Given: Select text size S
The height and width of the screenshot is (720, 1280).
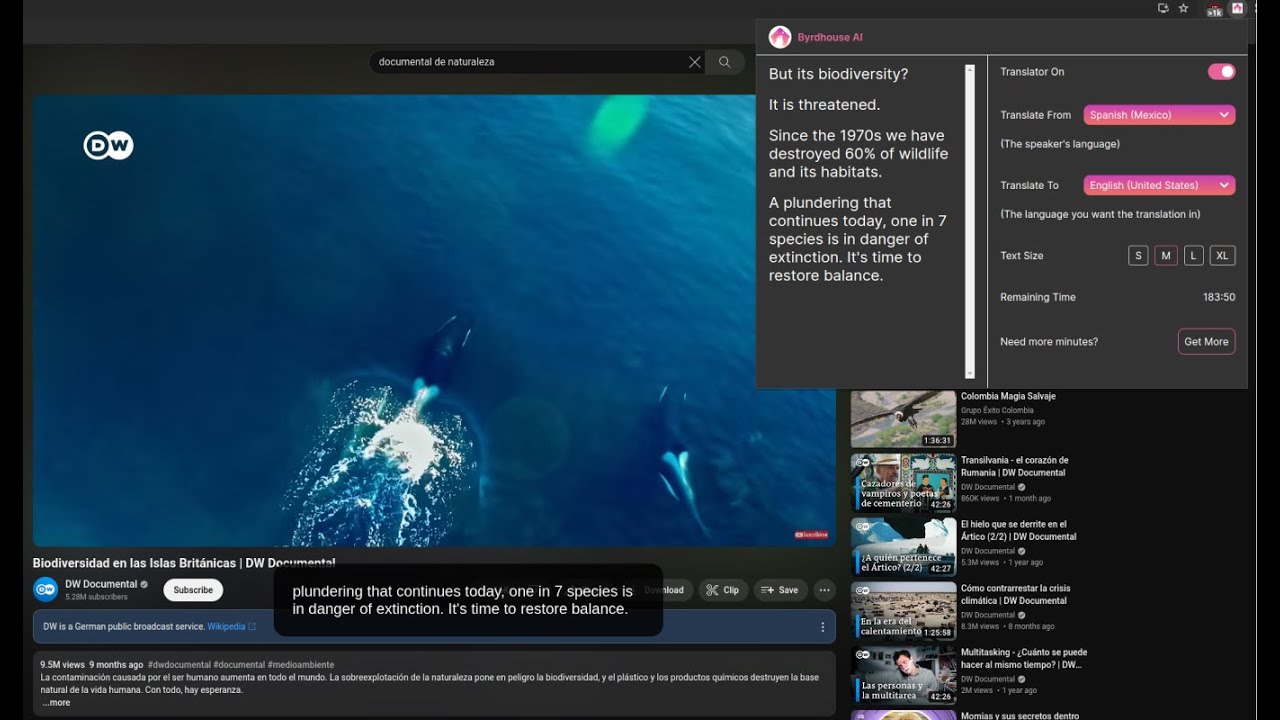Looking at the screenshot, I should [x=1138, y=256].
